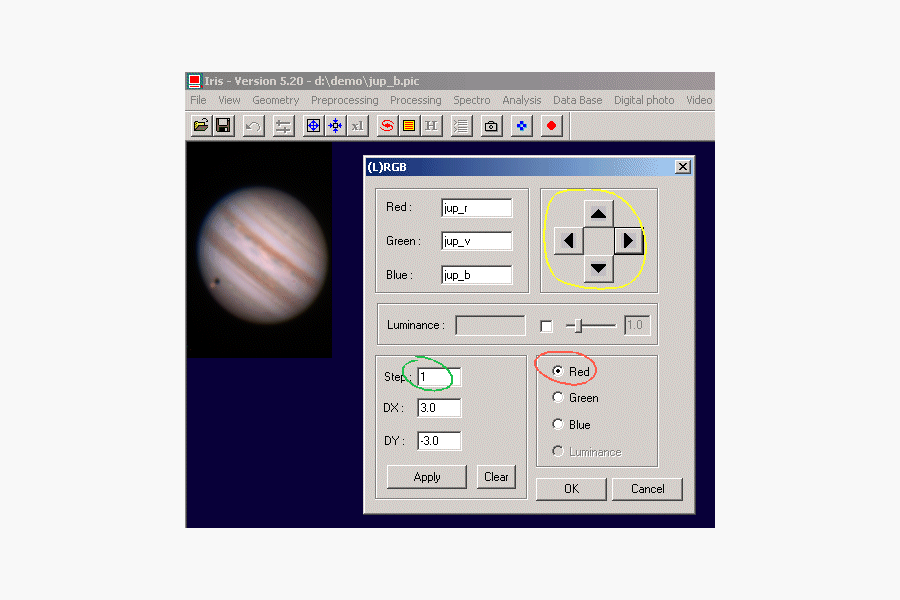Open the threshold sliders settings icon
Screen dimensions: 900x600
[283, 126]
